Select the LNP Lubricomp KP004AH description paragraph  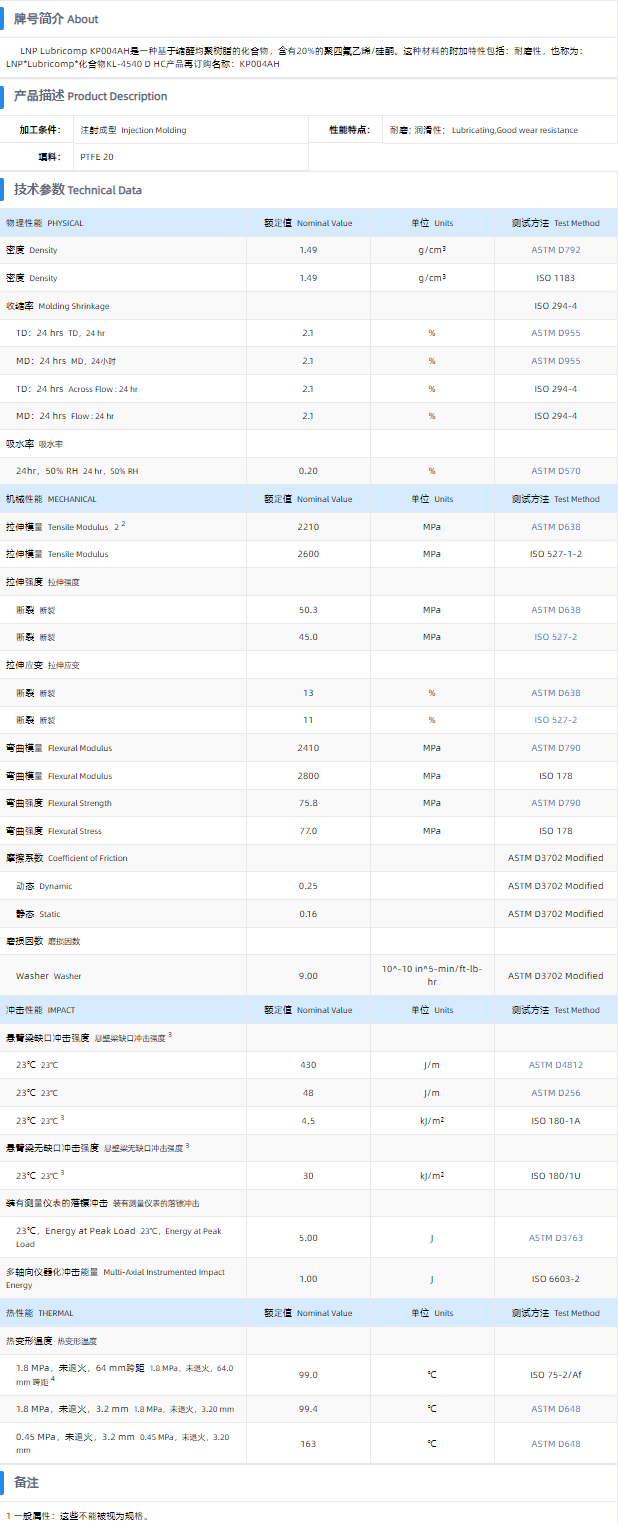click(308, 57)
